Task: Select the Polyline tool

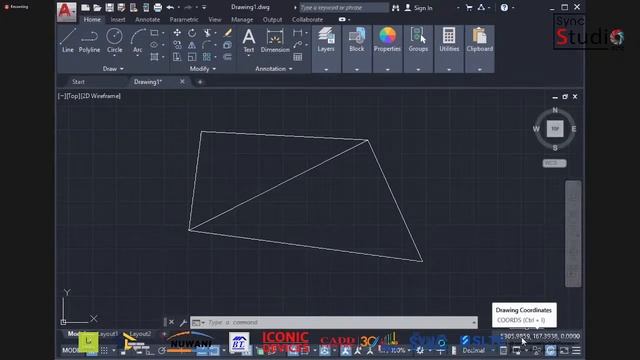Action: [x=89, y=41]
